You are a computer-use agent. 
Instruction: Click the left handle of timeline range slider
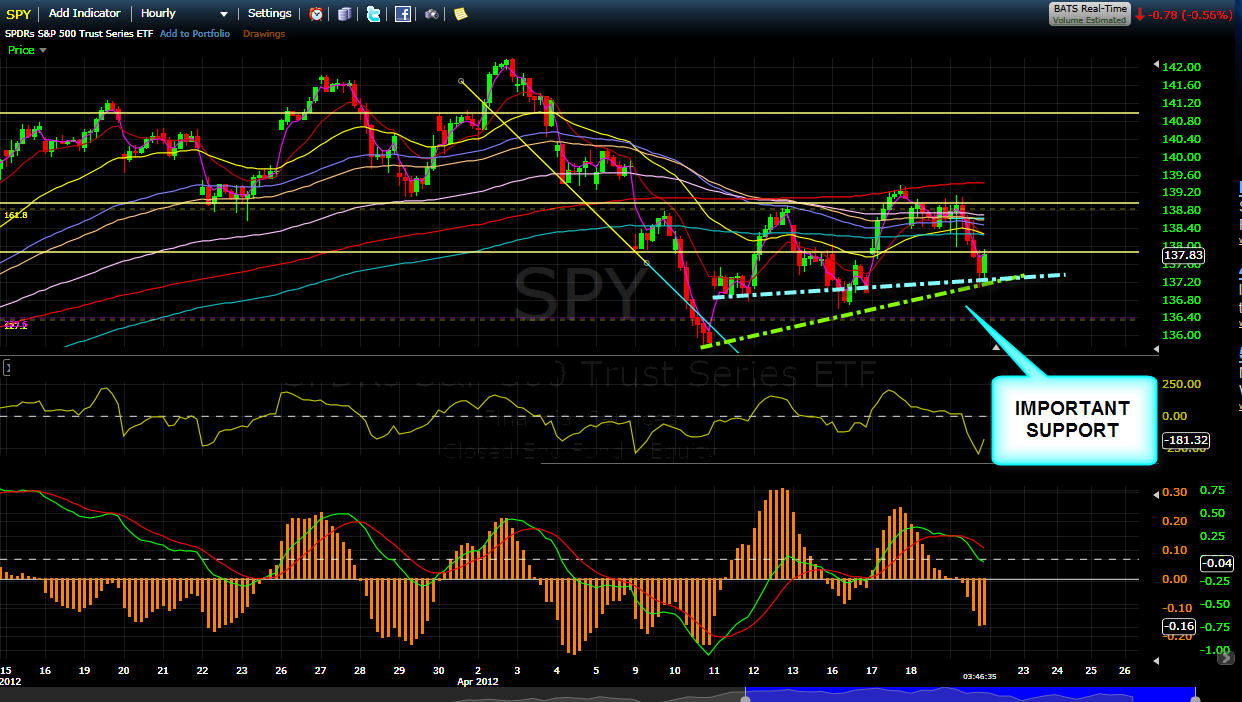pos(745,697)
